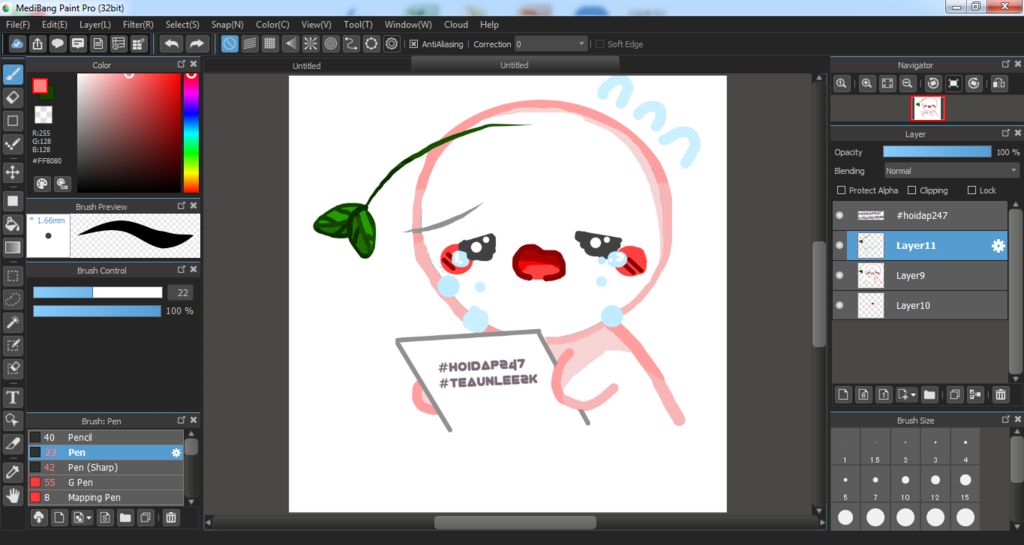
Task: Turn snap off with the blue circle icon
Action: tap(229, 44)
